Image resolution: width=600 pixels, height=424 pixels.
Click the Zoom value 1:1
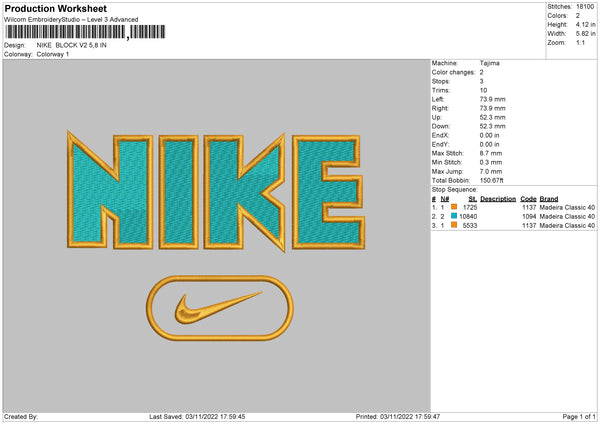click(580, 42)
